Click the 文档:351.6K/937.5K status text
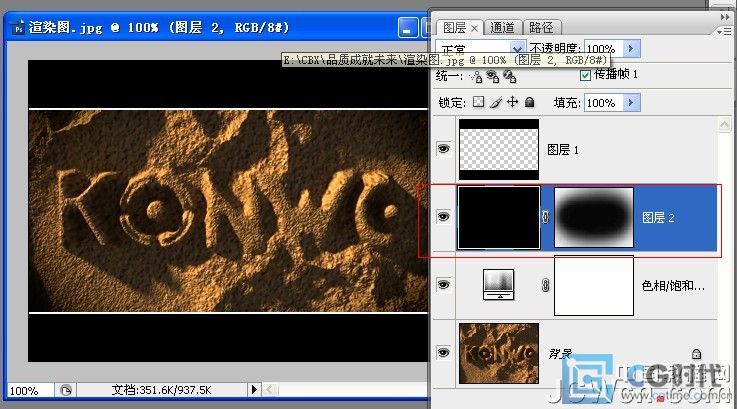 pyautogui.click(x=161, y=390)
